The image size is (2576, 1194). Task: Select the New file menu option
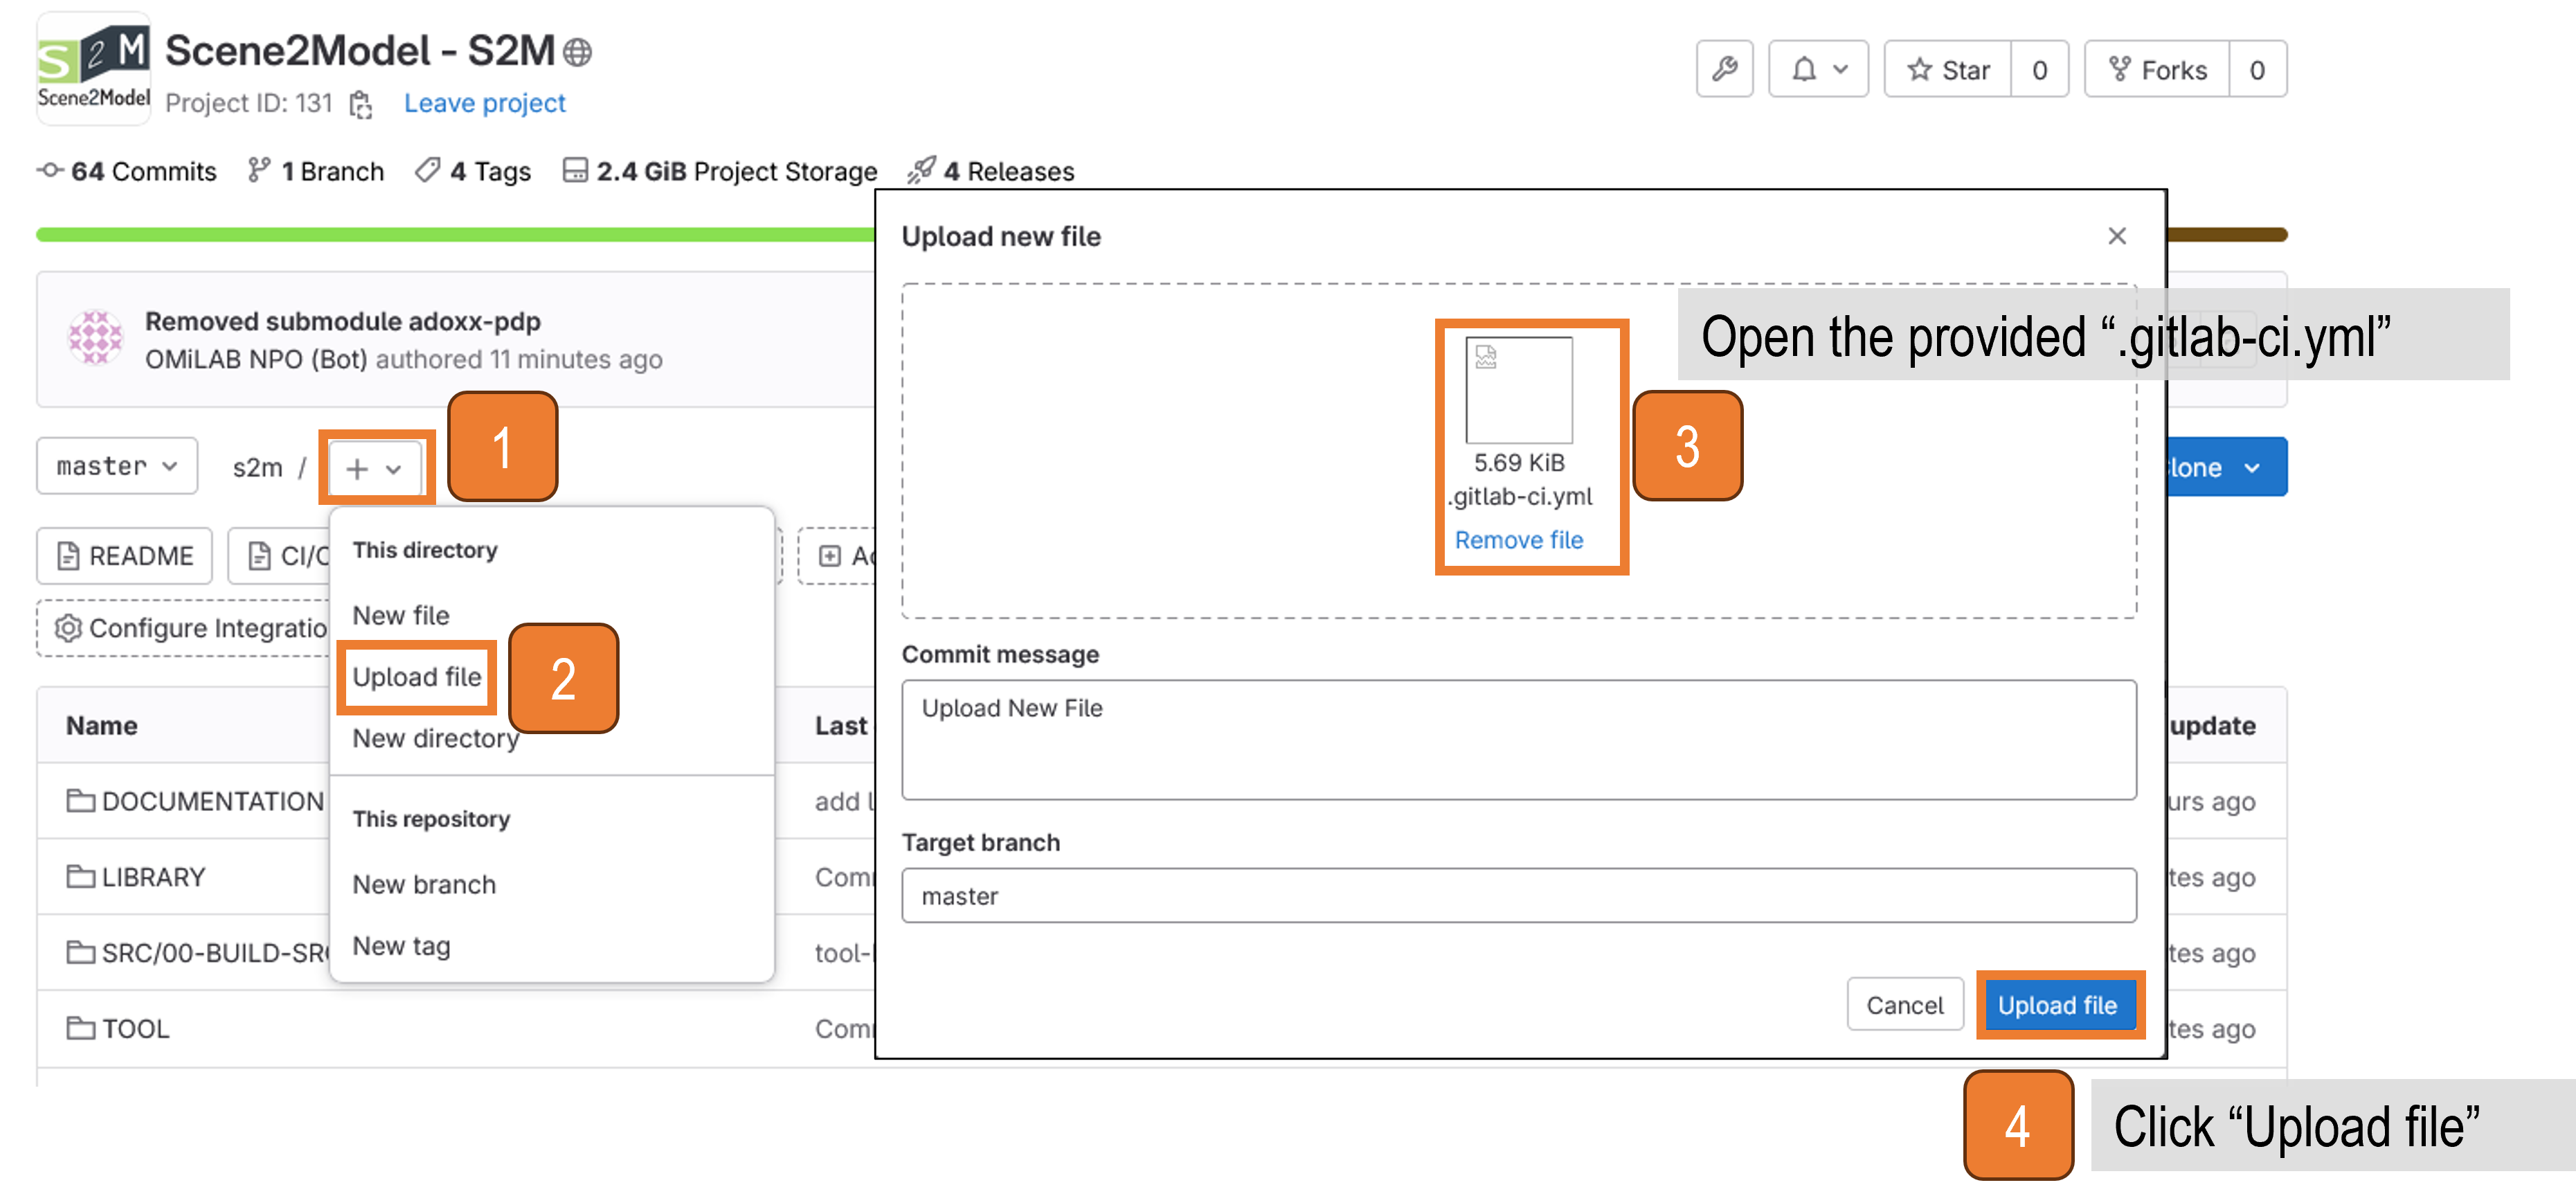(401, 614)
